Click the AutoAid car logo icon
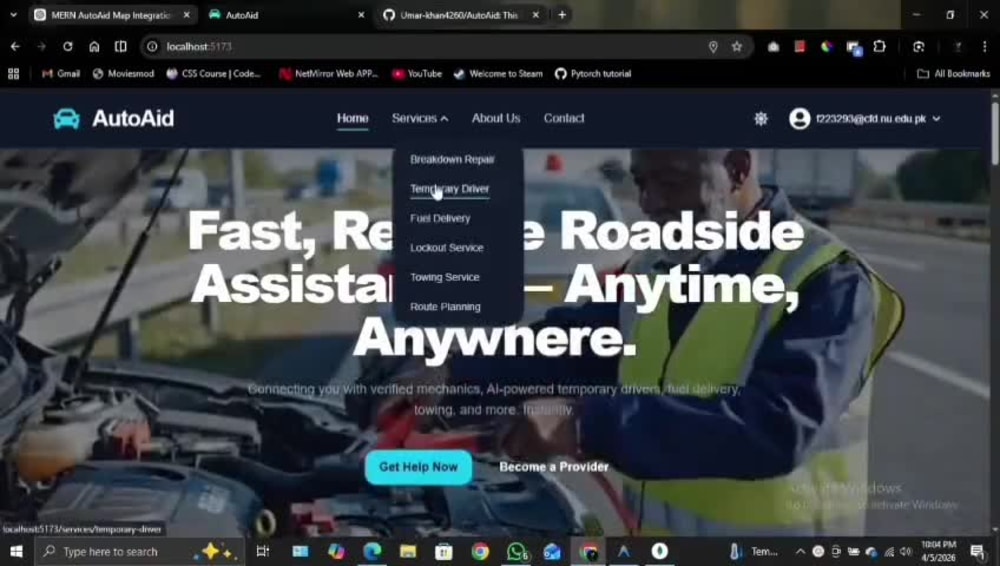1000x566 pixels. tap(66, 119)
